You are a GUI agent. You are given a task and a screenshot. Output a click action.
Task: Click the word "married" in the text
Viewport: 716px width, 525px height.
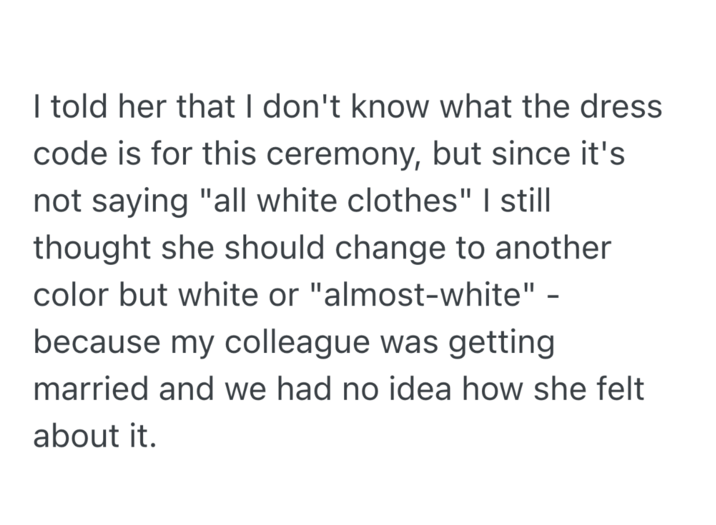coord(88,390)
